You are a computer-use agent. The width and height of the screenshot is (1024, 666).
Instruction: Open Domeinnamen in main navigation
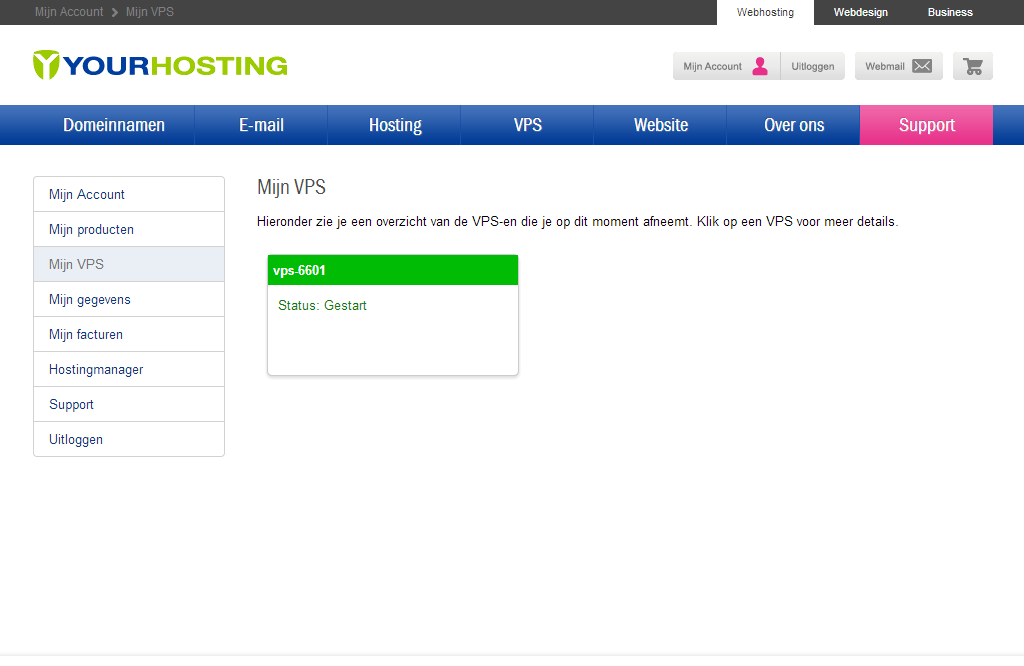(x=114, y=125)
